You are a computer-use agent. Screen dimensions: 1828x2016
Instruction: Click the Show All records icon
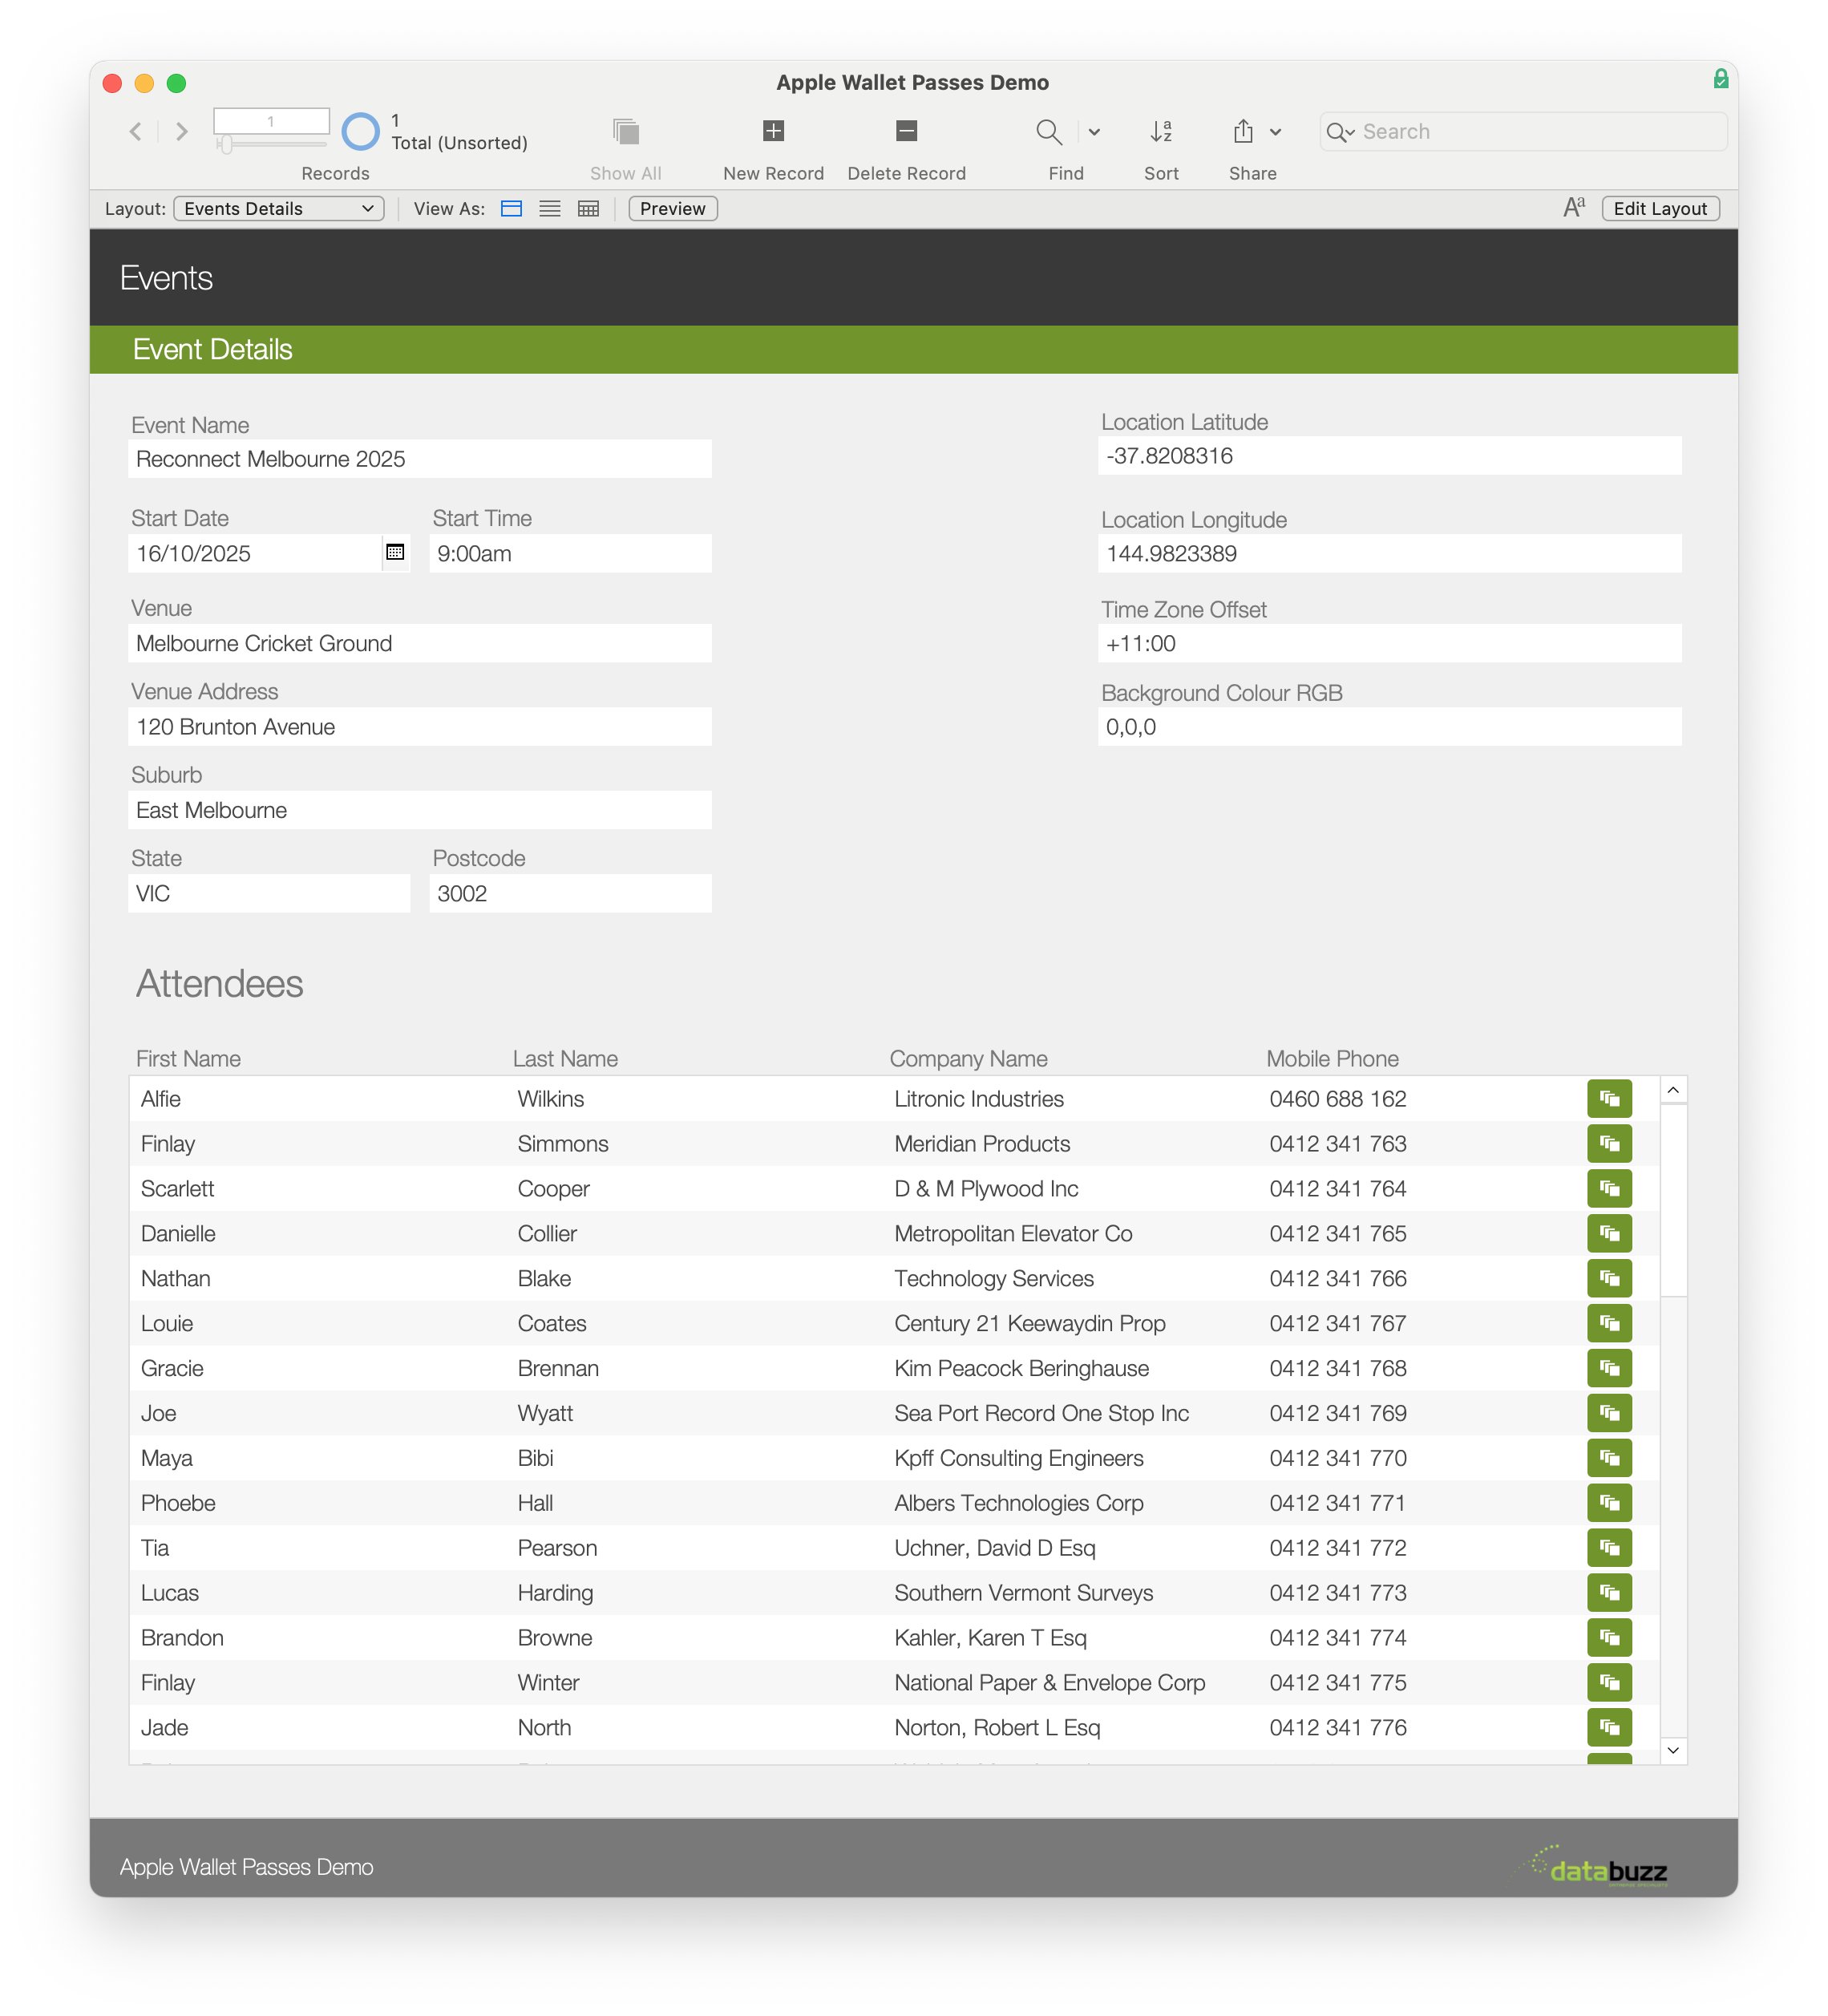tap(625, 131)
